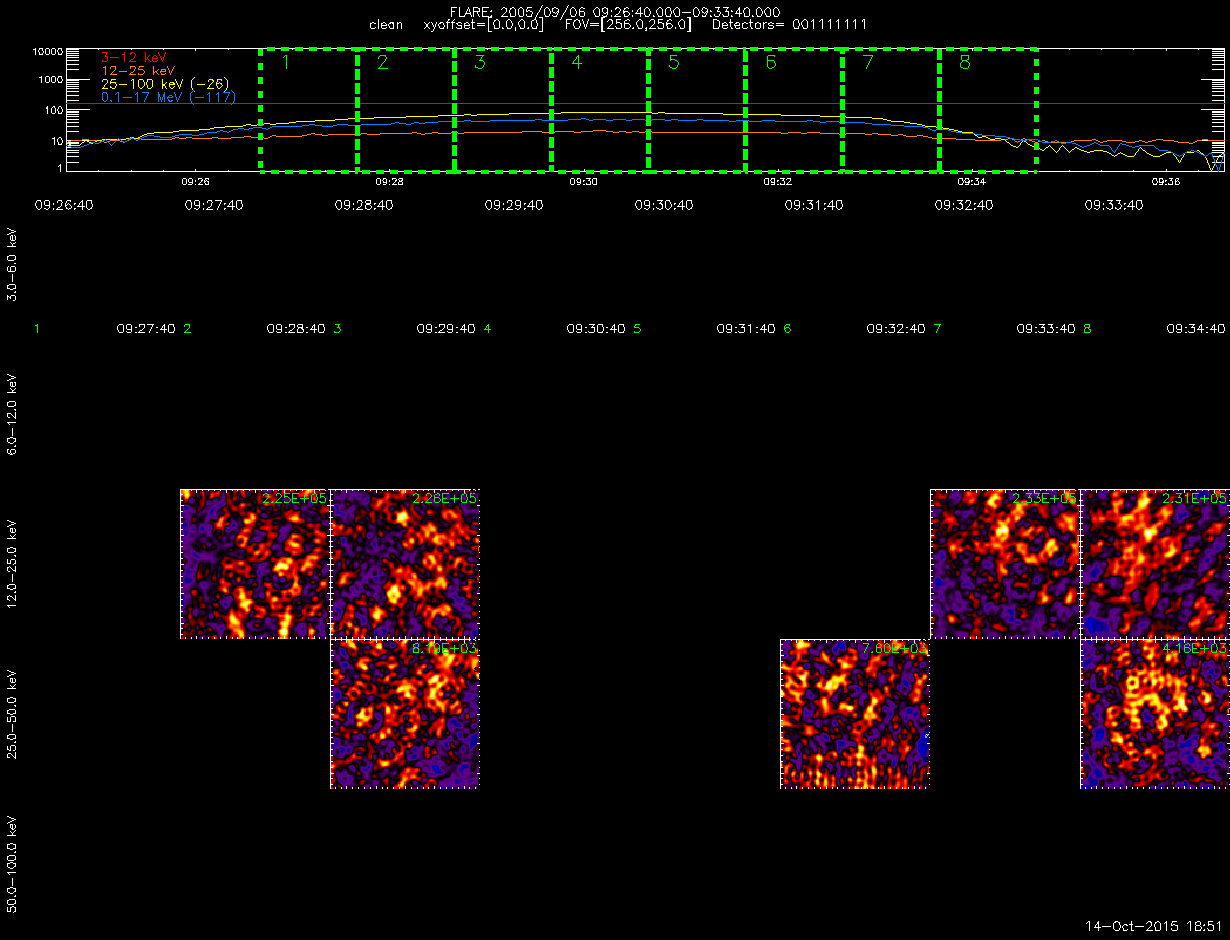Open the 12-25 keV image labeled 2.25E+05
This screenshot has height=940, width=1230.
coord(255,564)
